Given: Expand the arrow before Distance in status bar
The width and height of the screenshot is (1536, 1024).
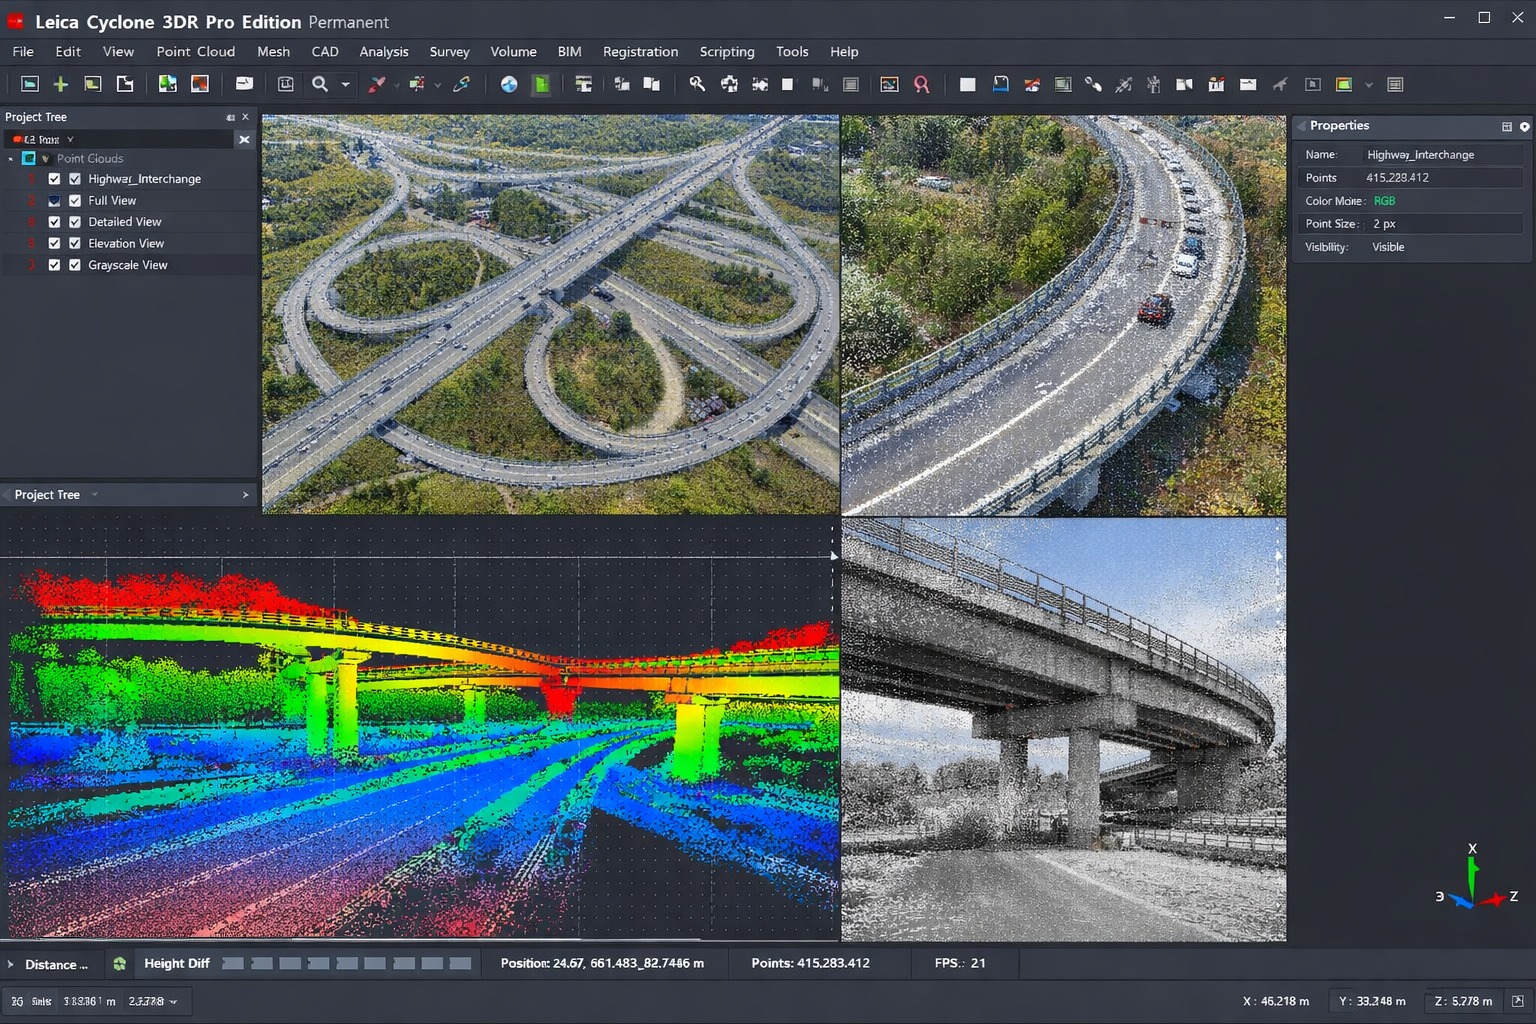Looking at the screenshot, I should click(11, 965).
